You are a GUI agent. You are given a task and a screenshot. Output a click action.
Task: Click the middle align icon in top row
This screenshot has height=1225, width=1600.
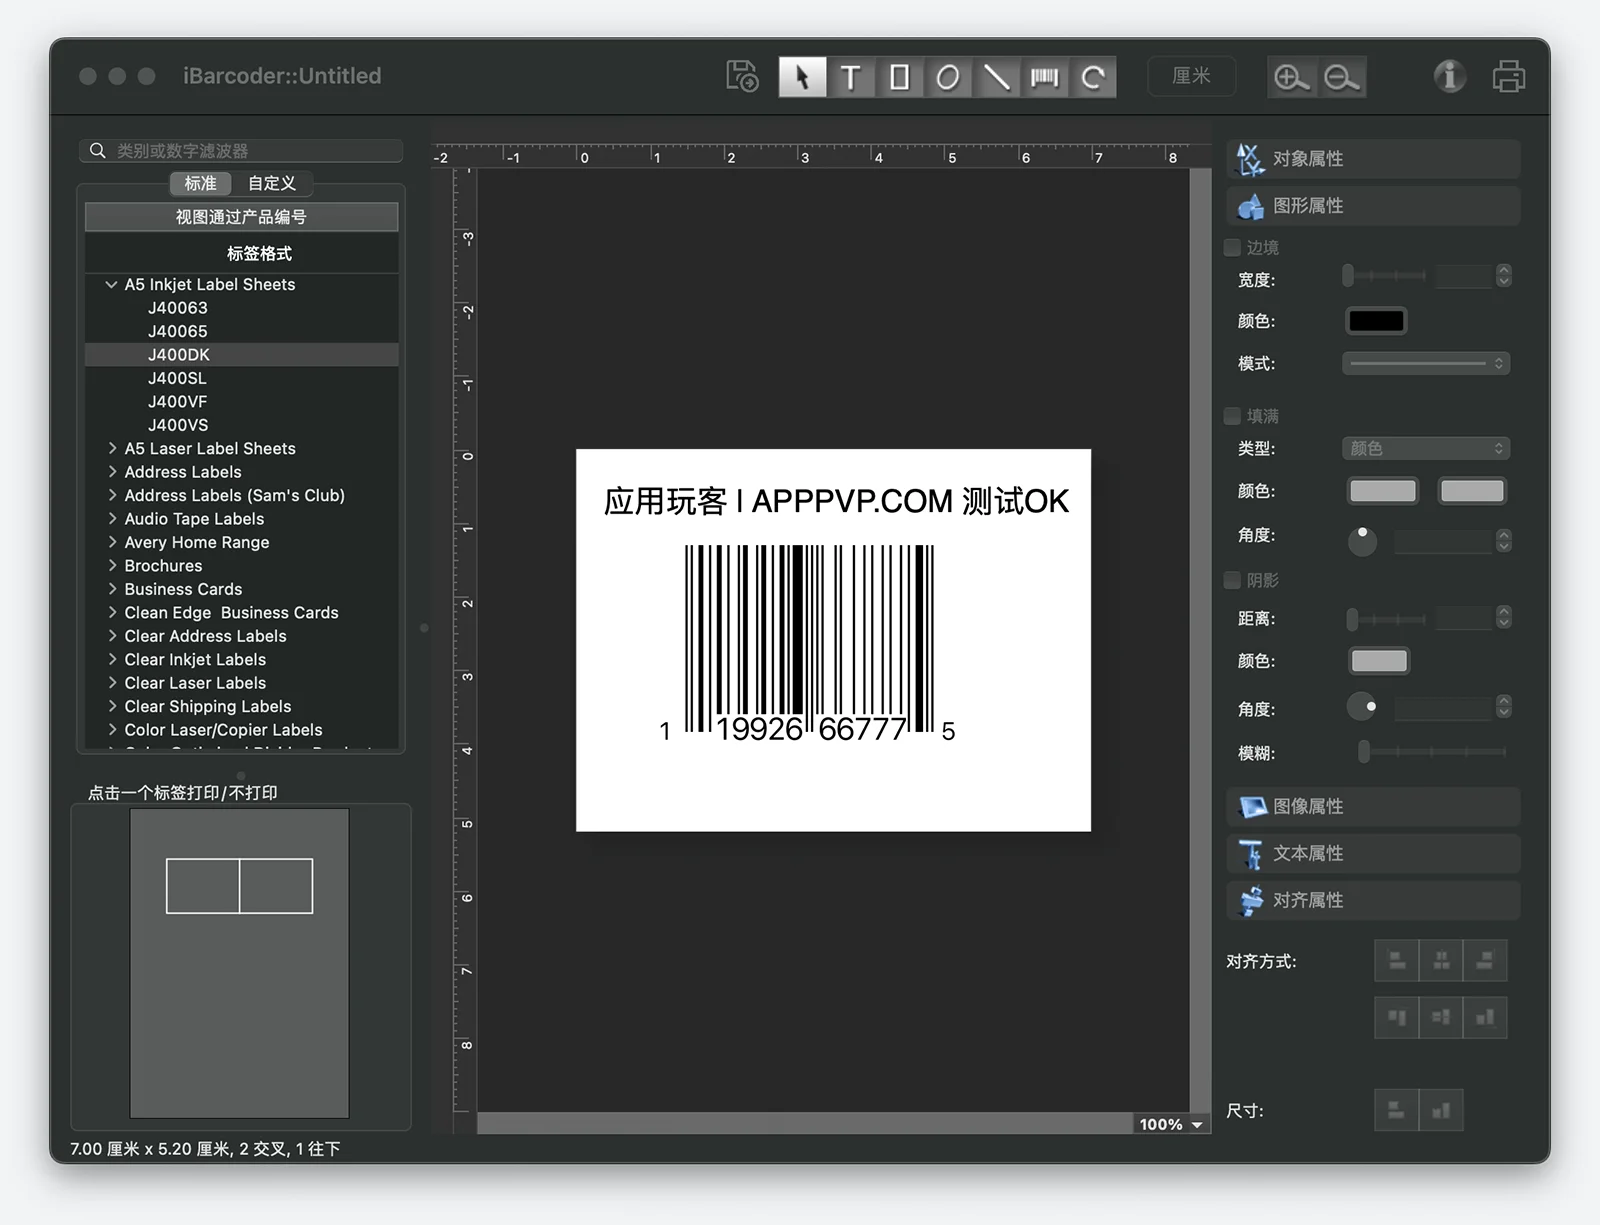[x=1441, y=961]
